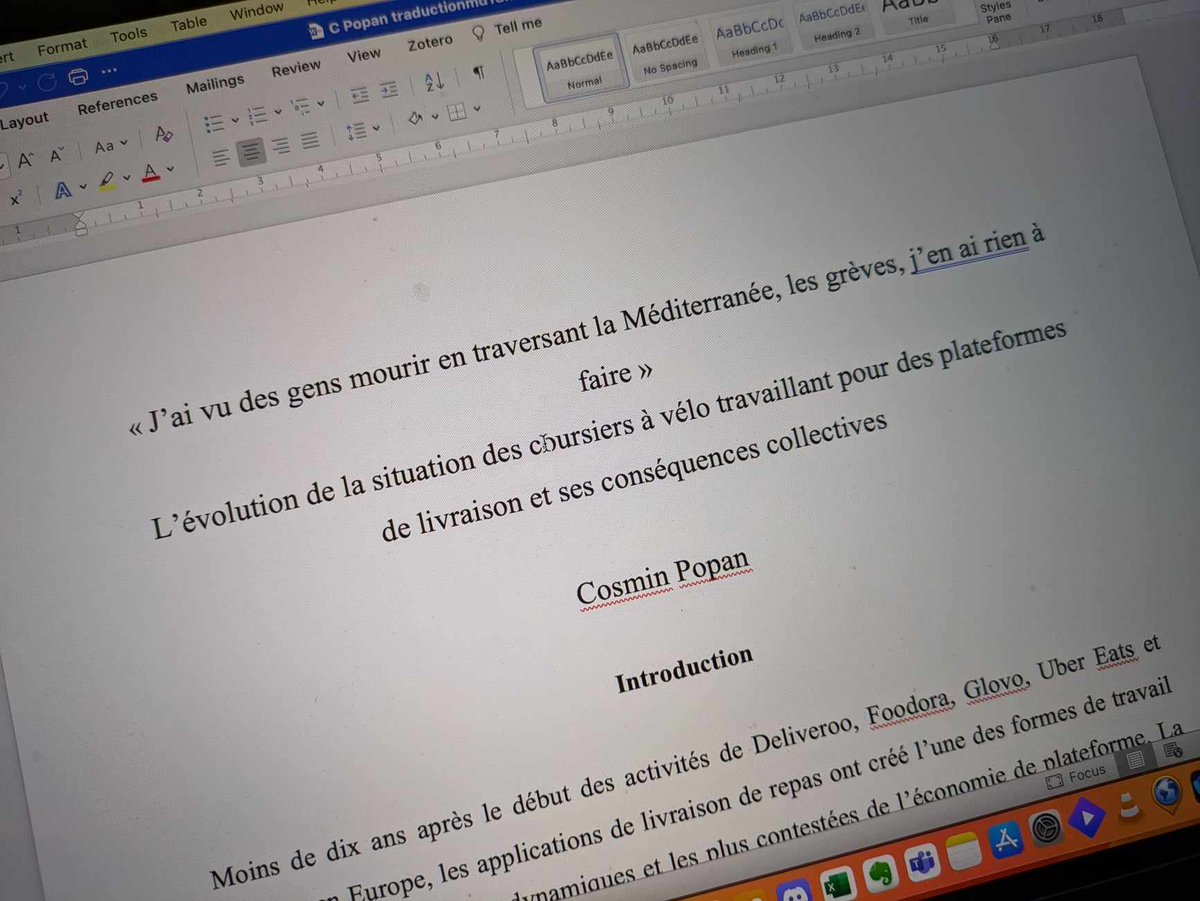Switch to the References ribbon tab

click(x=117, y=103)
